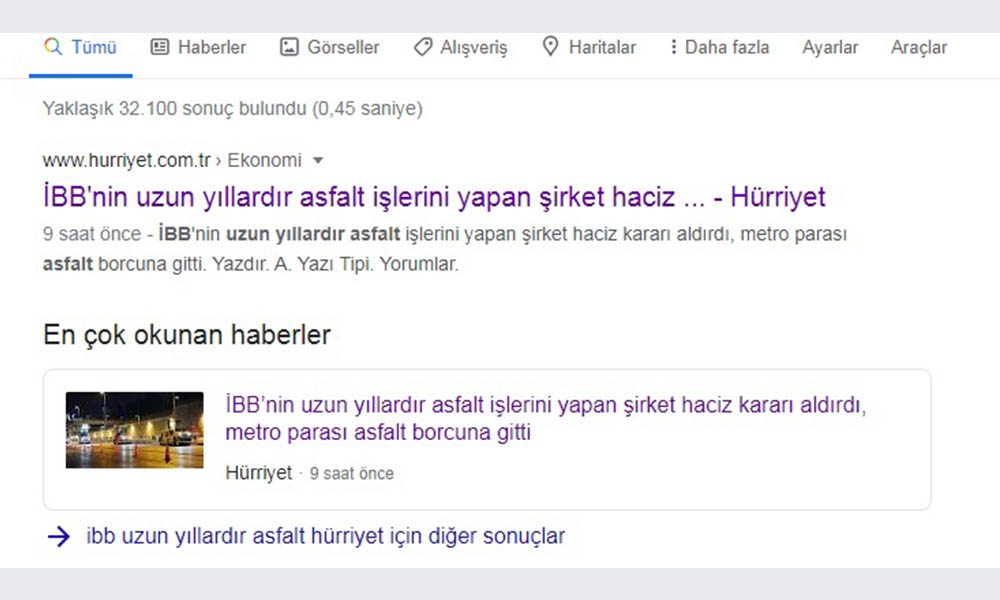1000x600 pixels.
Task: Click the map pin icon beside Haritalar
Action: (x=550, y=46)
